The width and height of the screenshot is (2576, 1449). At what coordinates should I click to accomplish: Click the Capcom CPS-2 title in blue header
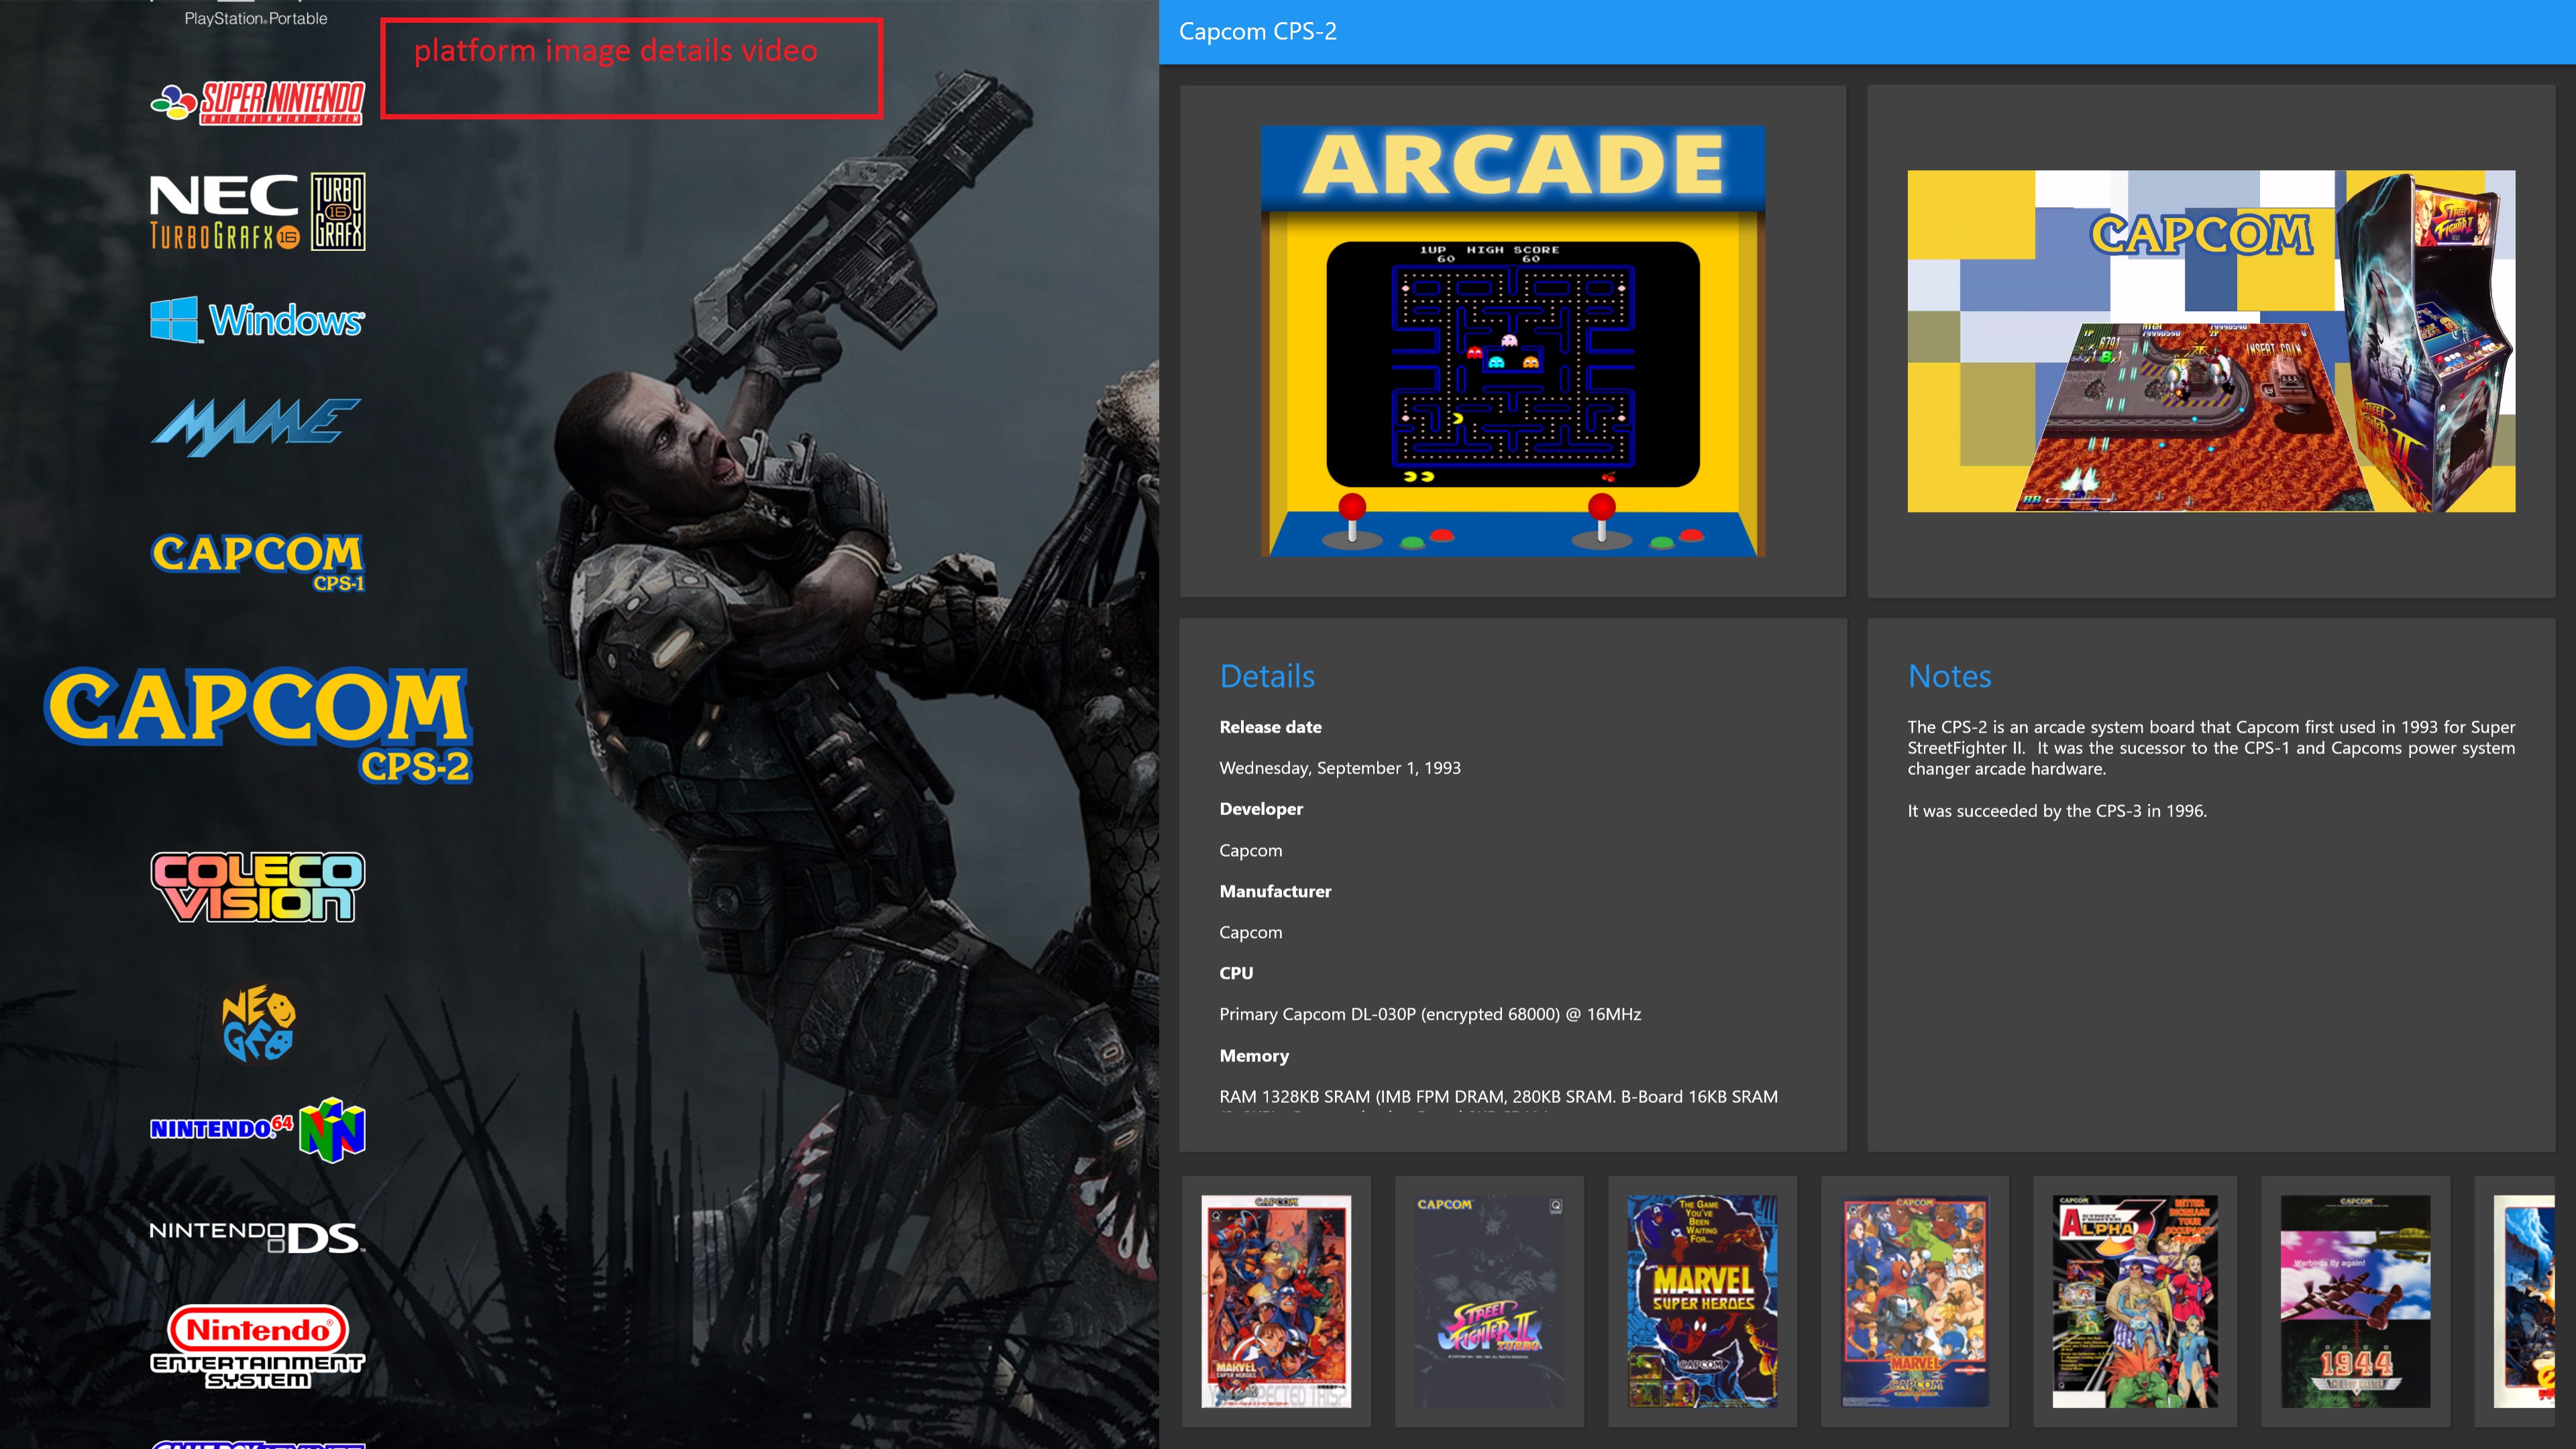coord(1257,31)
